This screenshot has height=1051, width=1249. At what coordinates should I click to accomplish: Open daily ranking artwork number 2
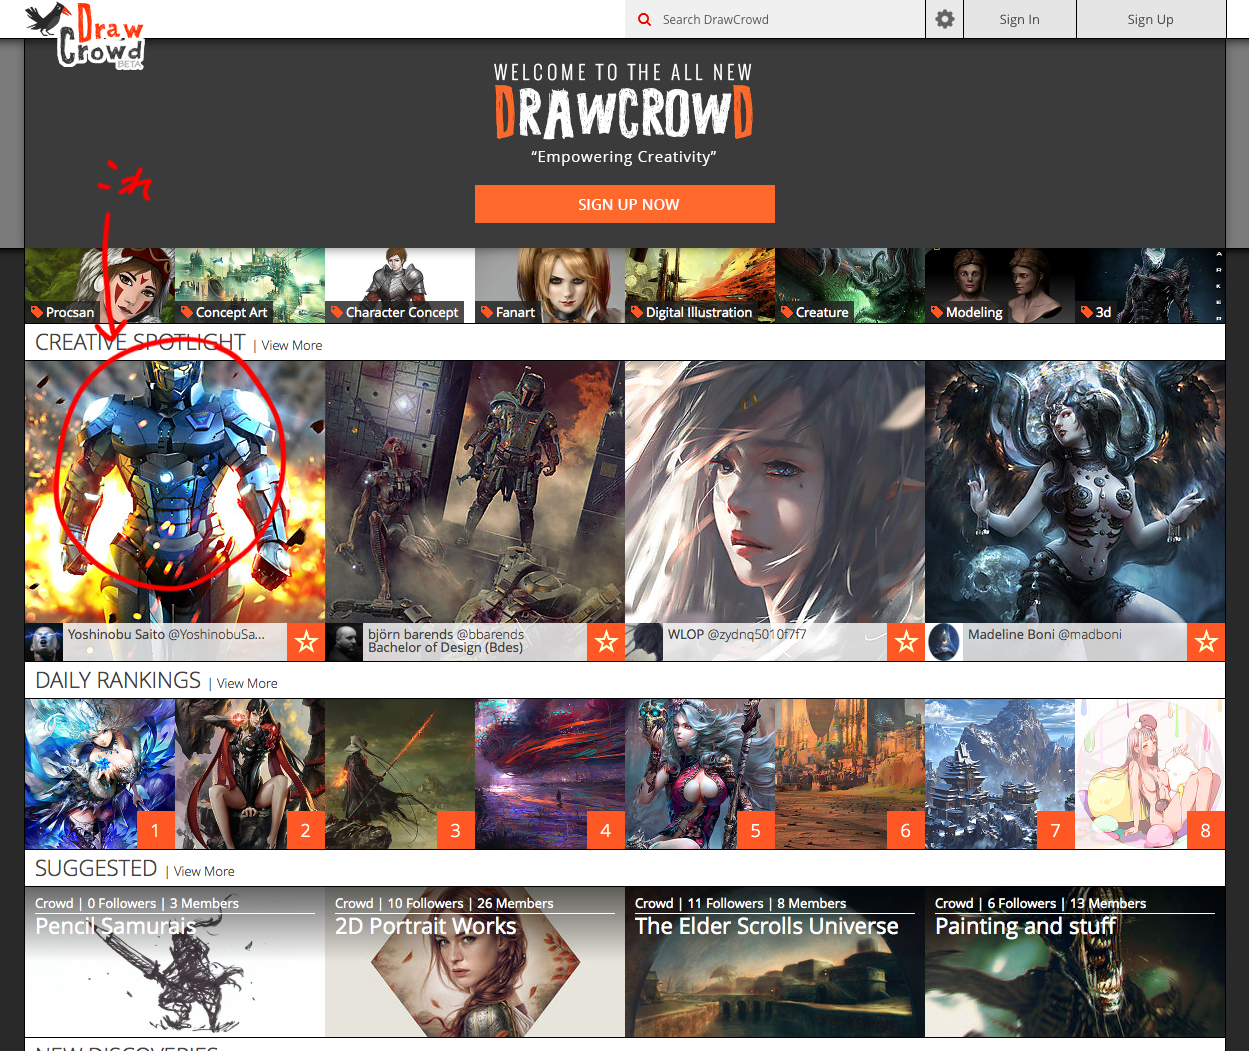(250, 774)
